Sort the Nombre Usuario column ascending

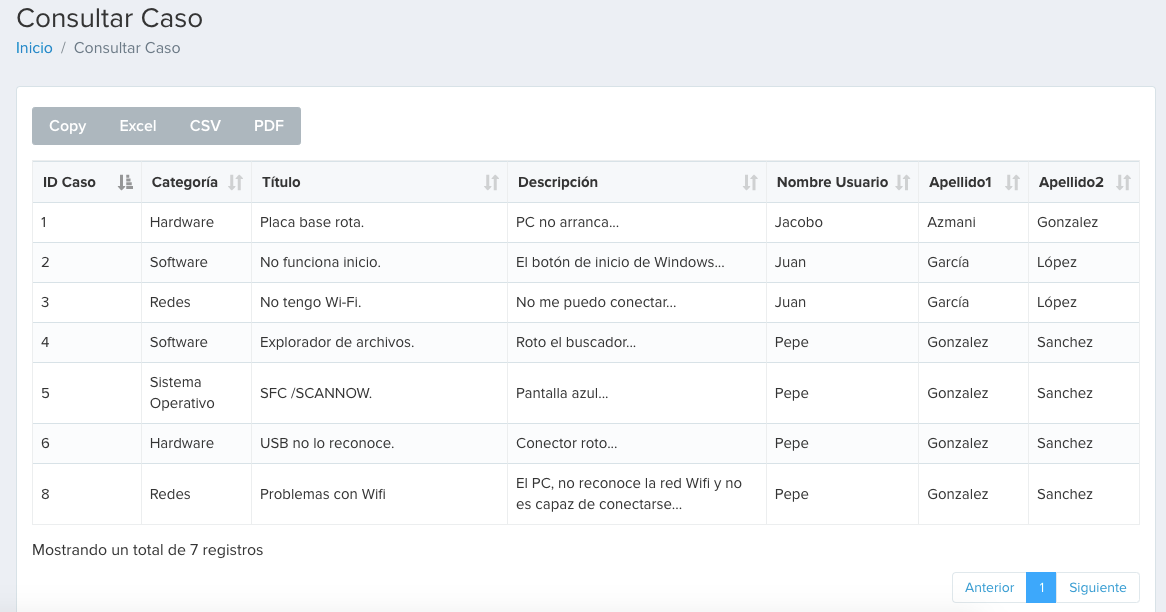[903, 182]
